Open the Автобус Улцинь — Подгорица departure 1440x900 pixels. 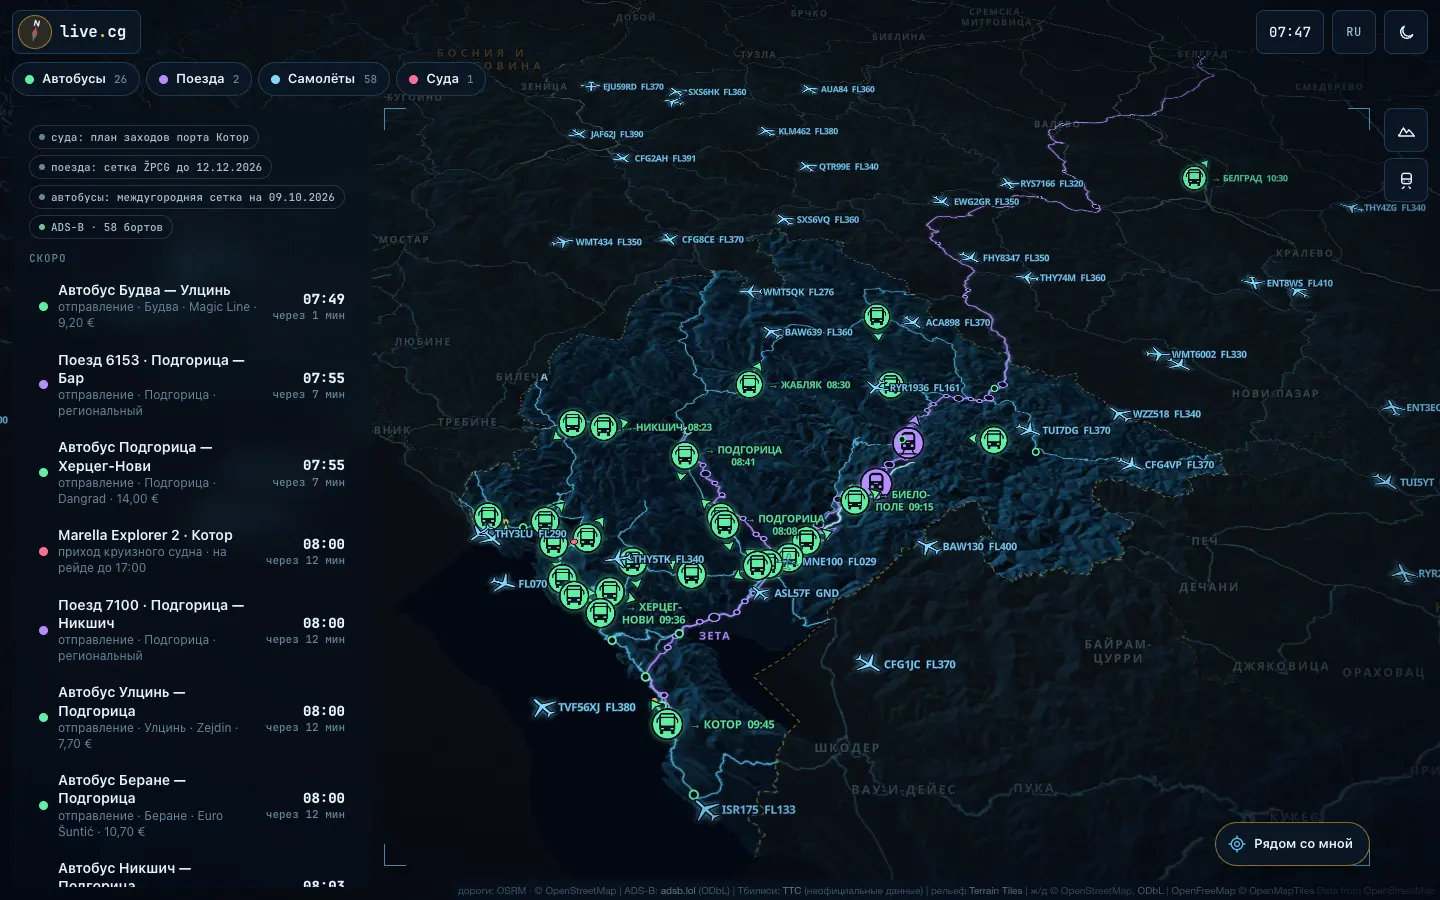[190, 717]
